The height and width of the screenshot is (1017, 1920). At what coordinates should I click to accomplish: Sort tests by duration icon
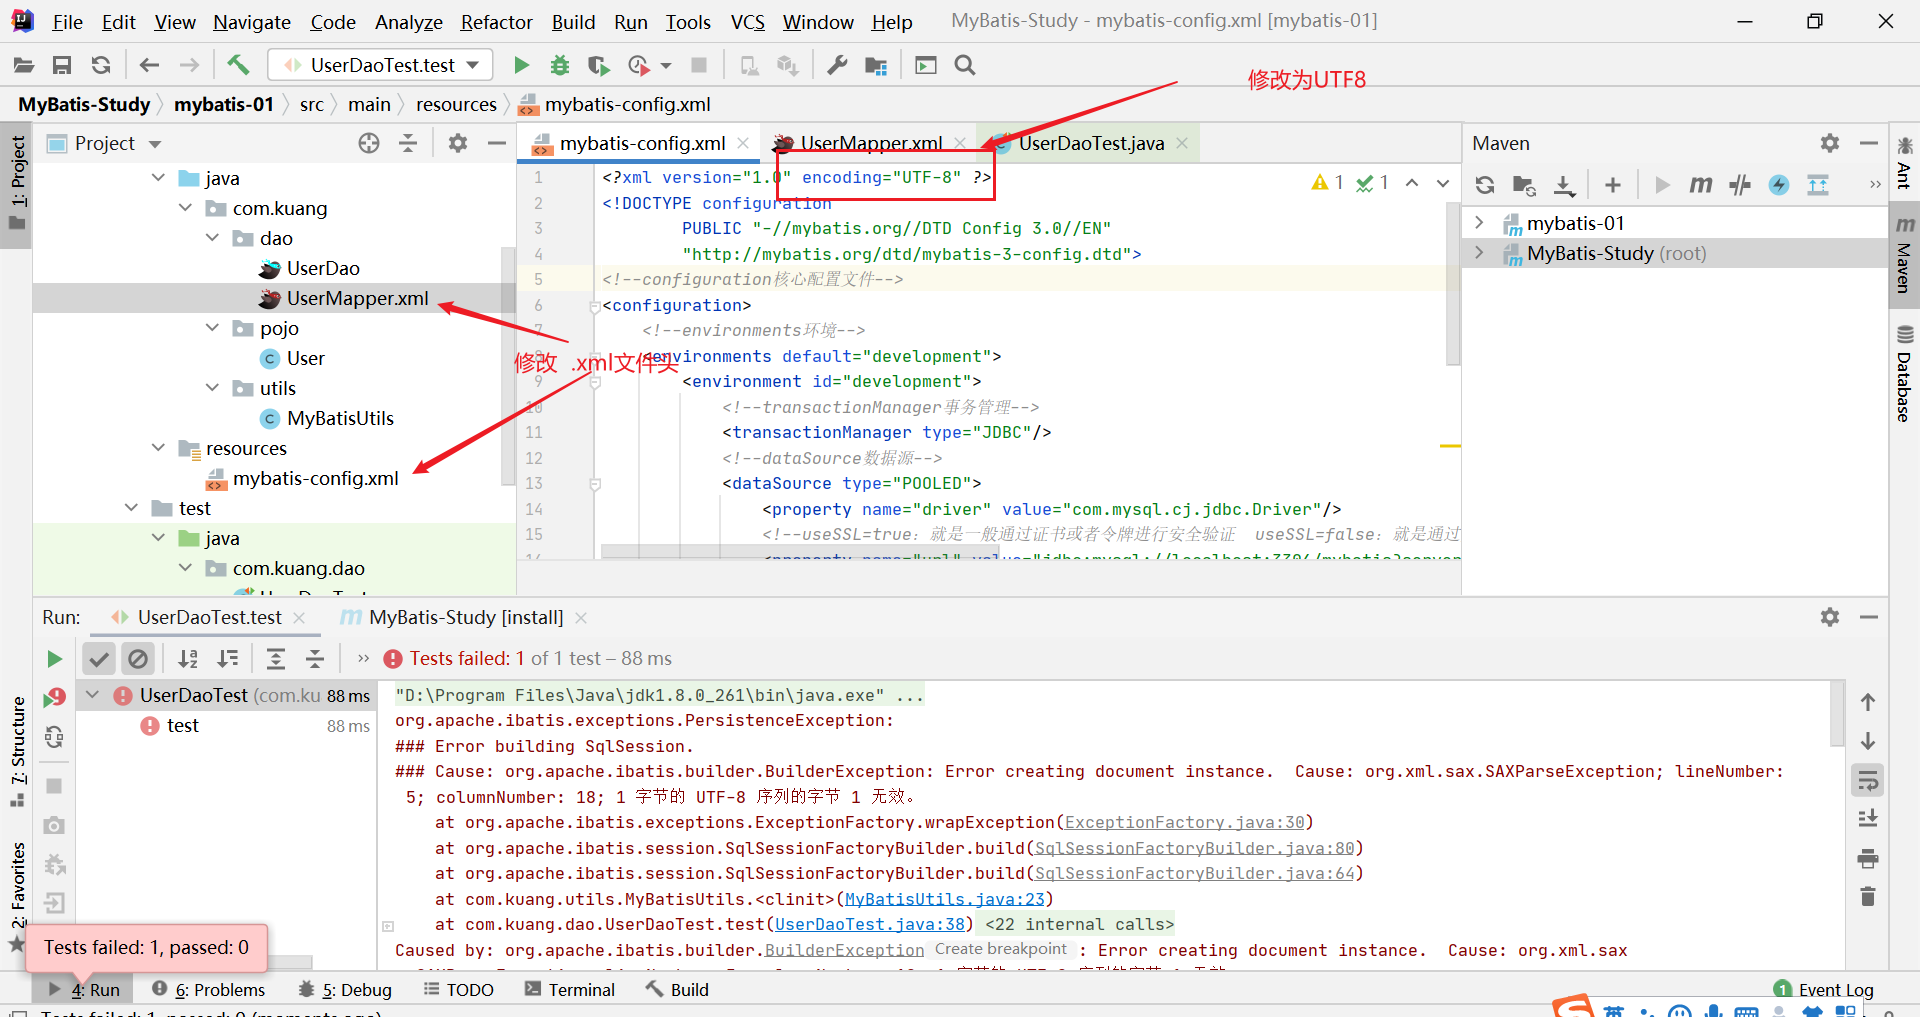[x=228, y=659]
